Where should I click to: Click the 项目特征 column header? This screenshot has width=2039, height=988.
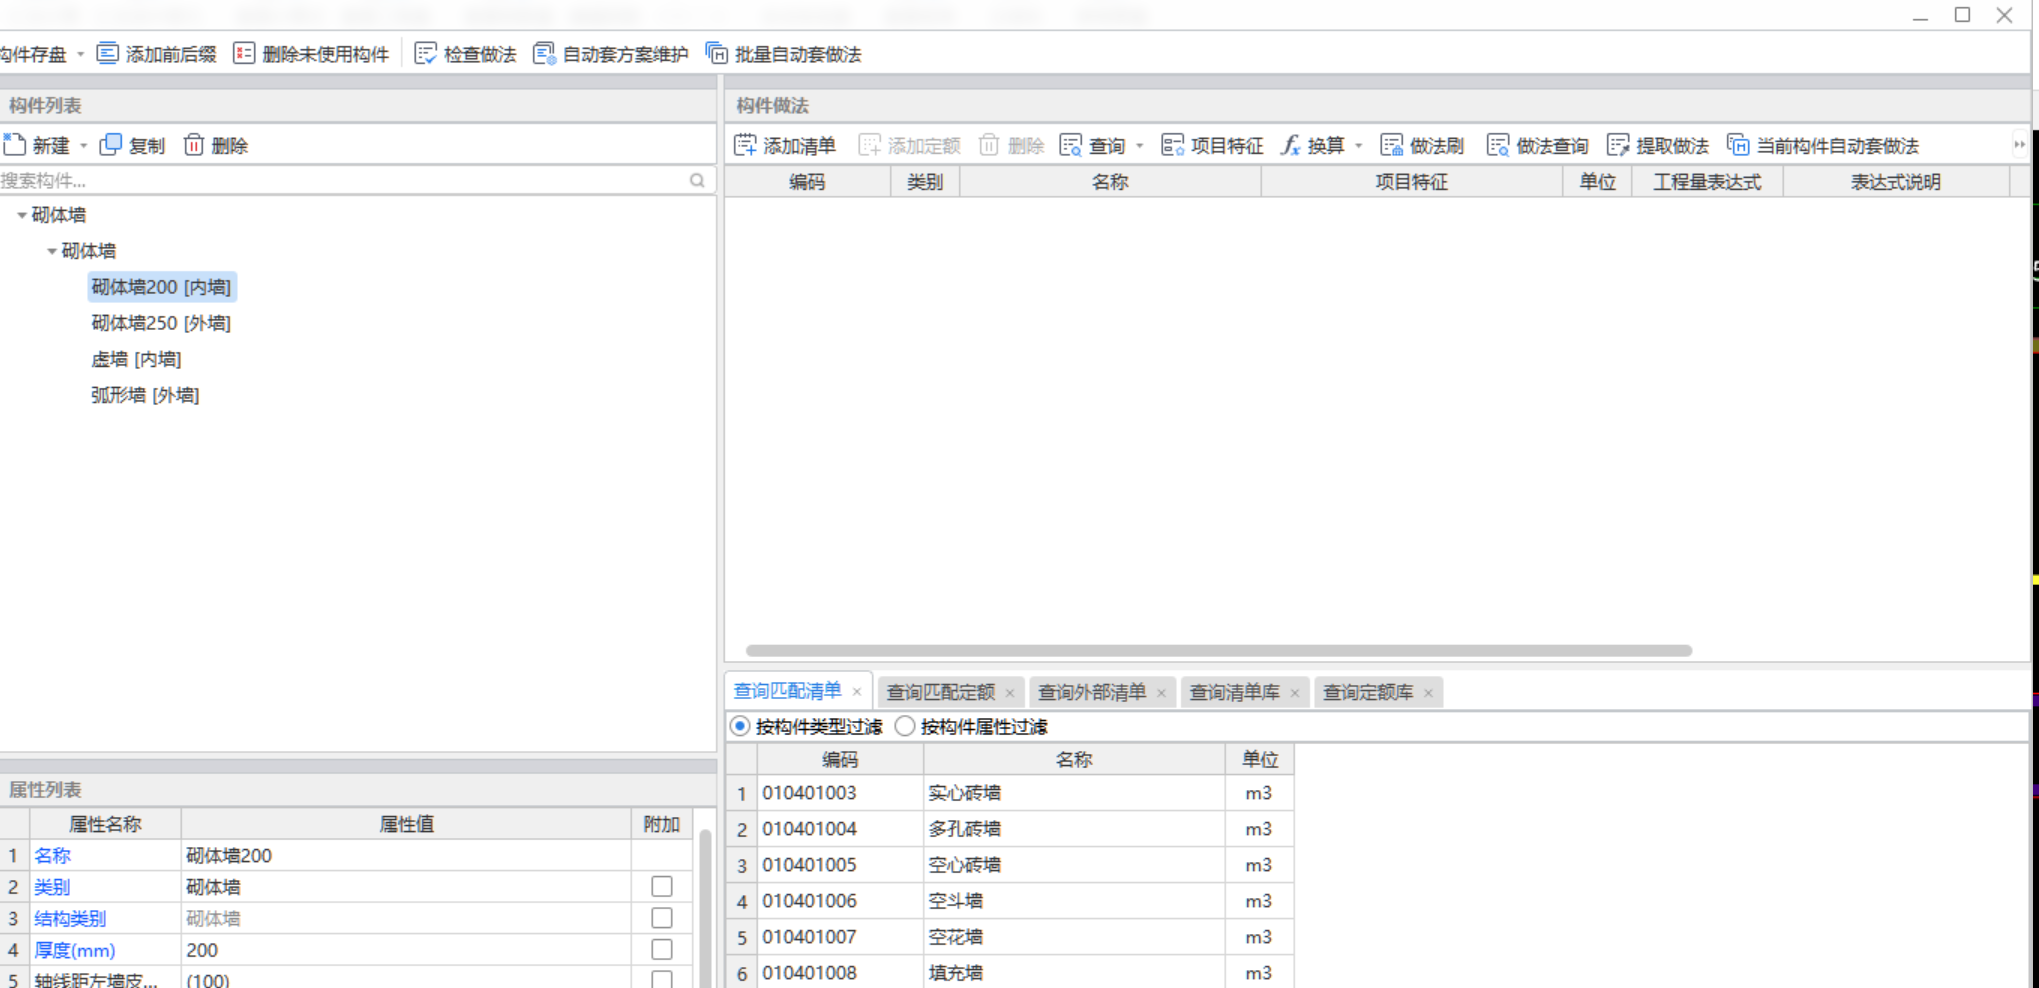(x=1411, y=182)
